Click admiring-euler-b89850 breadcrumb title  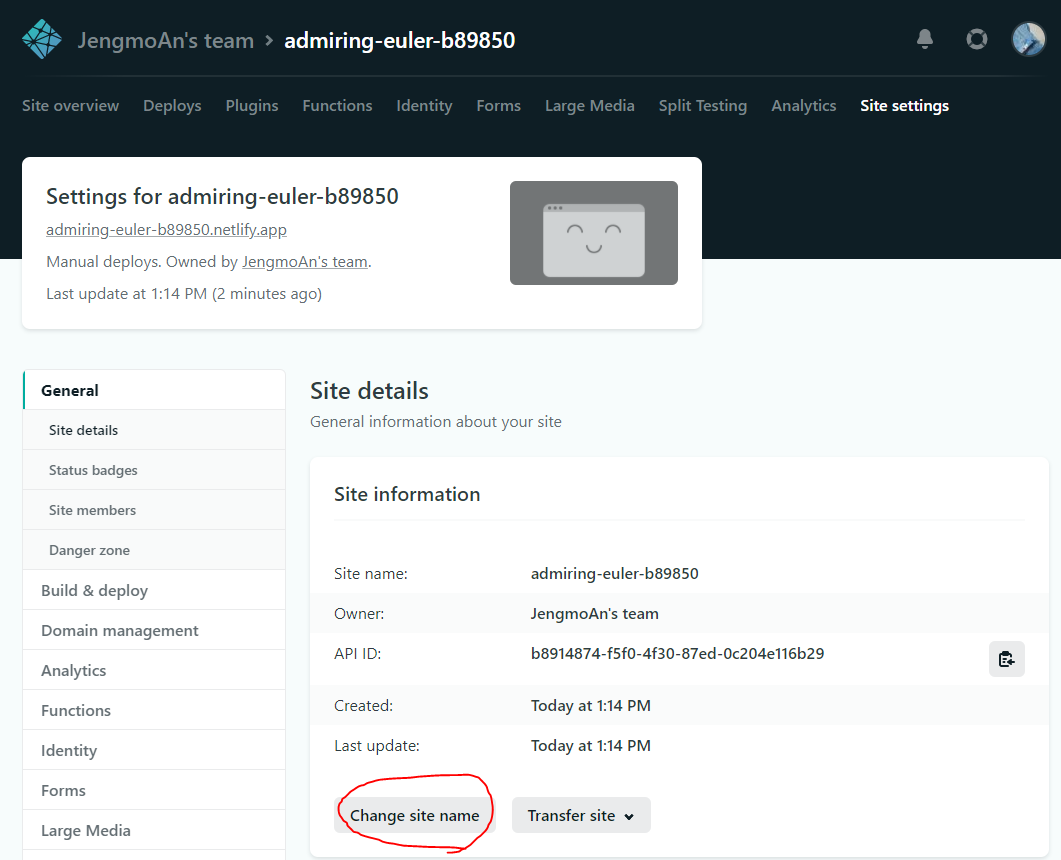399,41
